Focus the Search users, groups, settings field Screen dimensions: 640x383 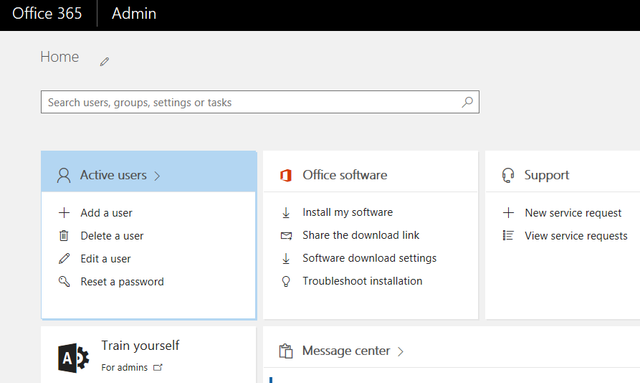[260, 102]
